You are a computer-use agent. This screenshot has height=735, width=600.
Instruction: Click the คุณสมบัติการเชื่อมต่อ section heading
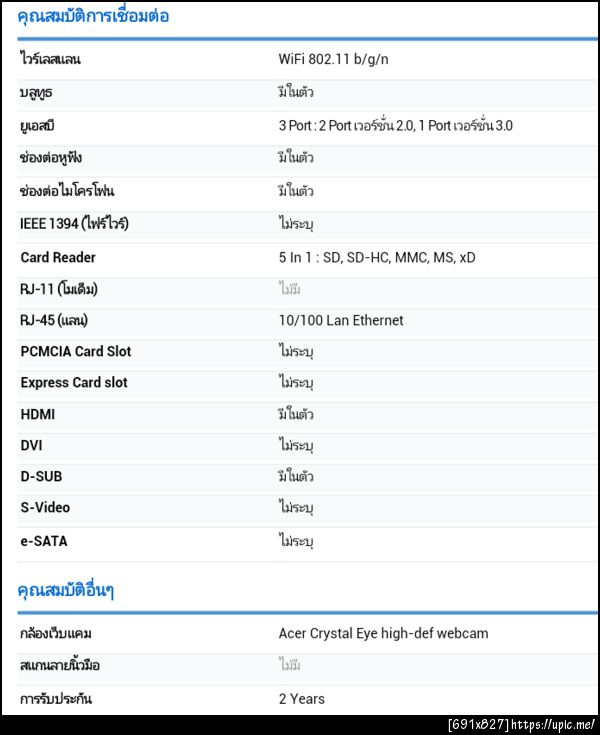93,16
